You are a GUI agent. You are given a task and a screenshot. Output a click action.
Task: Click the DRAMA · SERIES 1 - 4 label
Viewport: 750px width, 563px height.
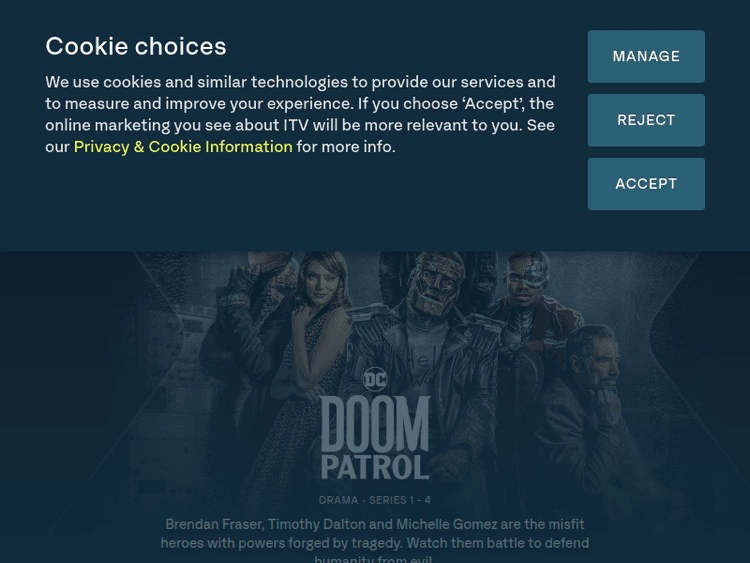click(x=375, y=500)
